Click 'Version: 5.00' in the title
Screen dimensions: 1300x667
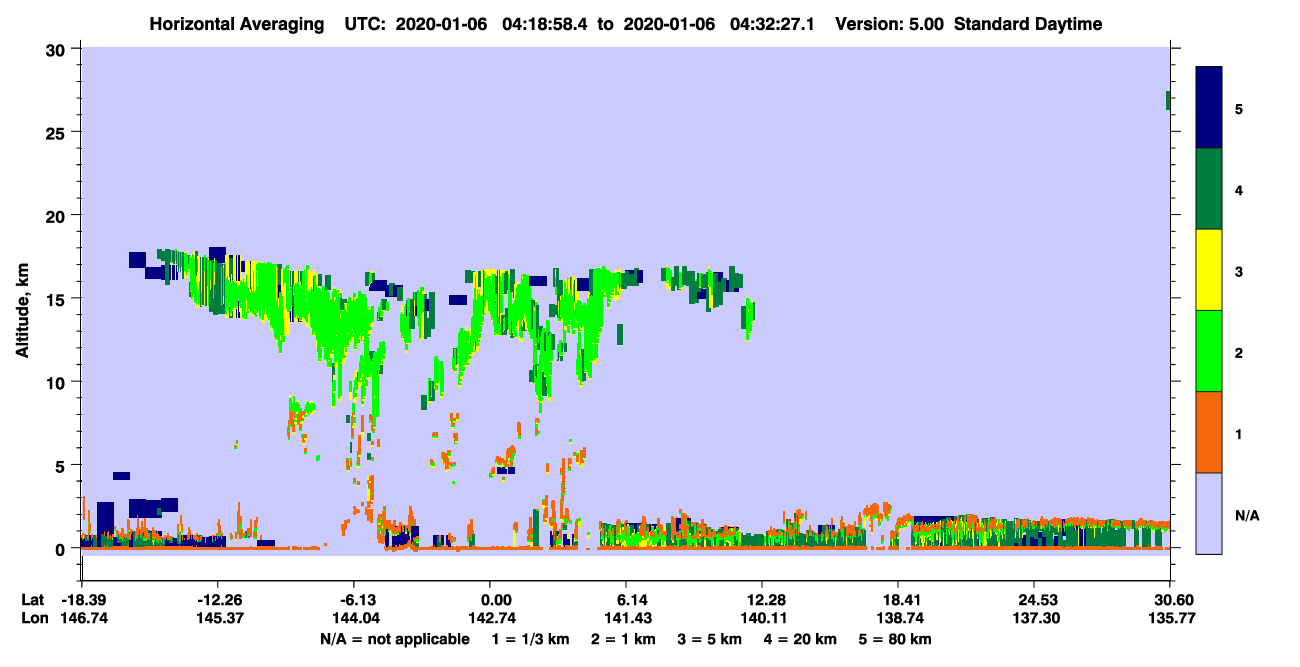pos(888,24)
